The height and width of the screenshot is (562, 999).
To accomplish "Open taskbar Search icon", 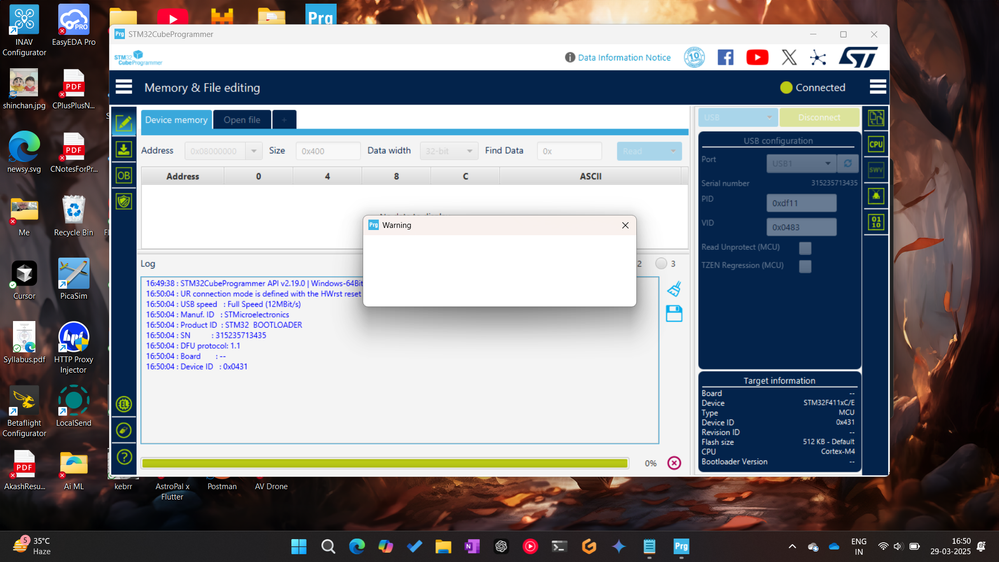I will click(328, 546).
